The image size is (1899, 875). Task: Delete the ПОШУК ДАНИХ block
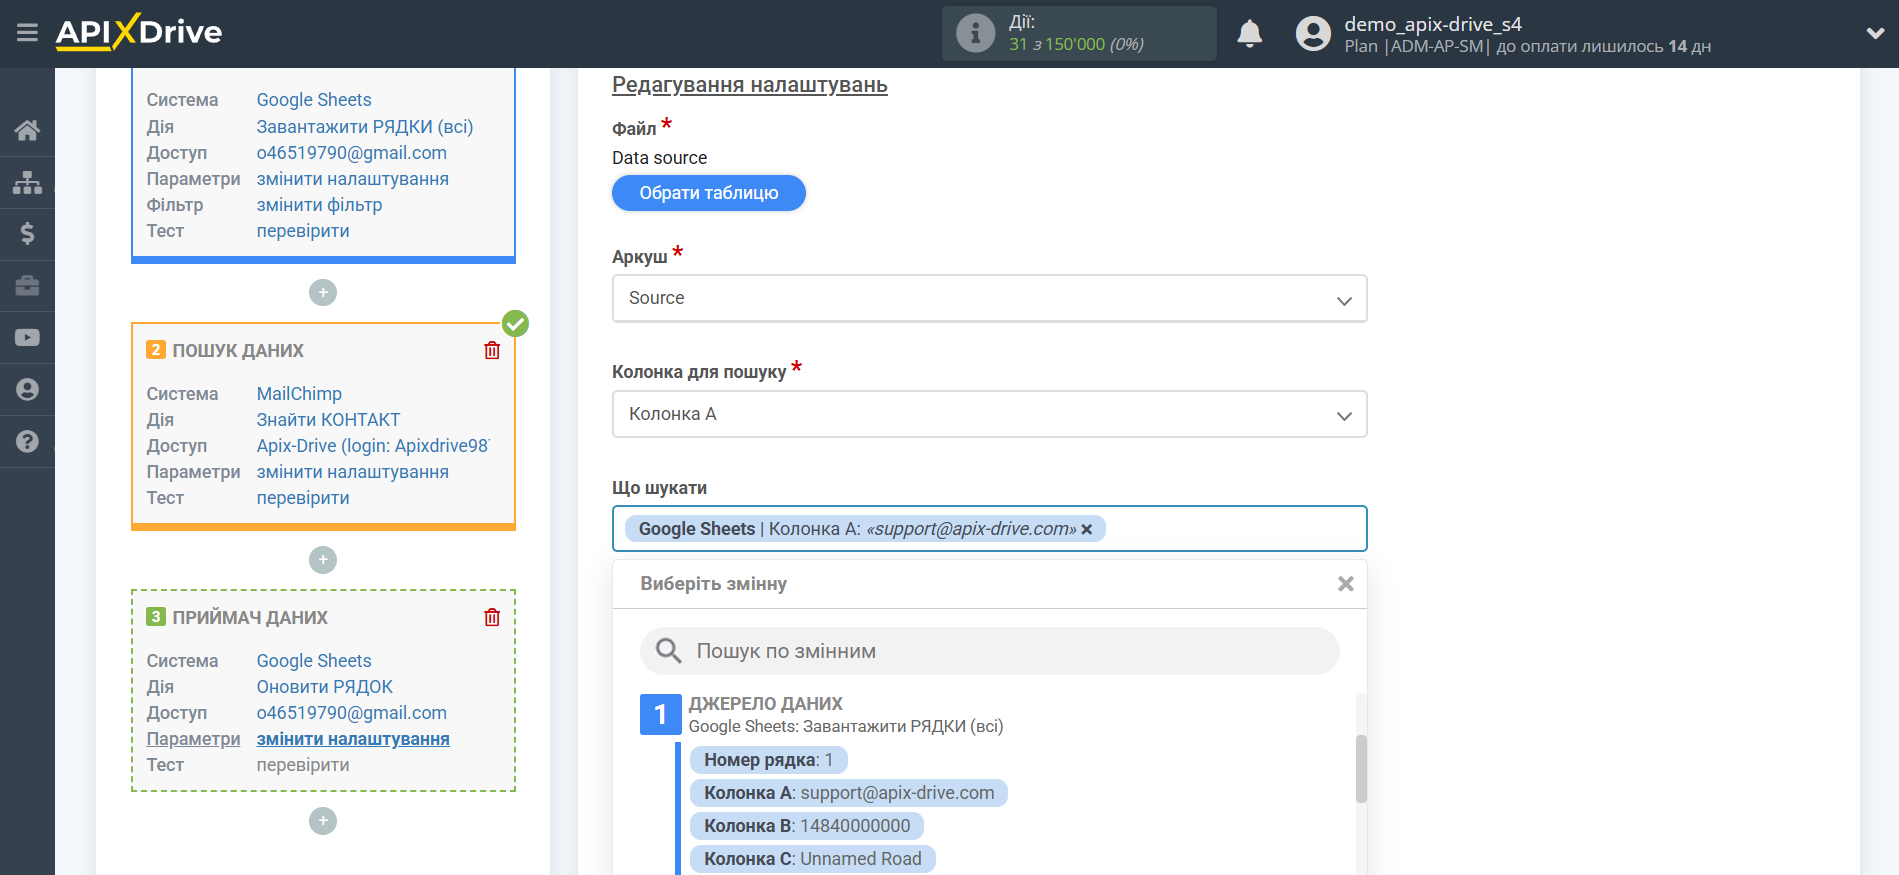pos(492,350)
